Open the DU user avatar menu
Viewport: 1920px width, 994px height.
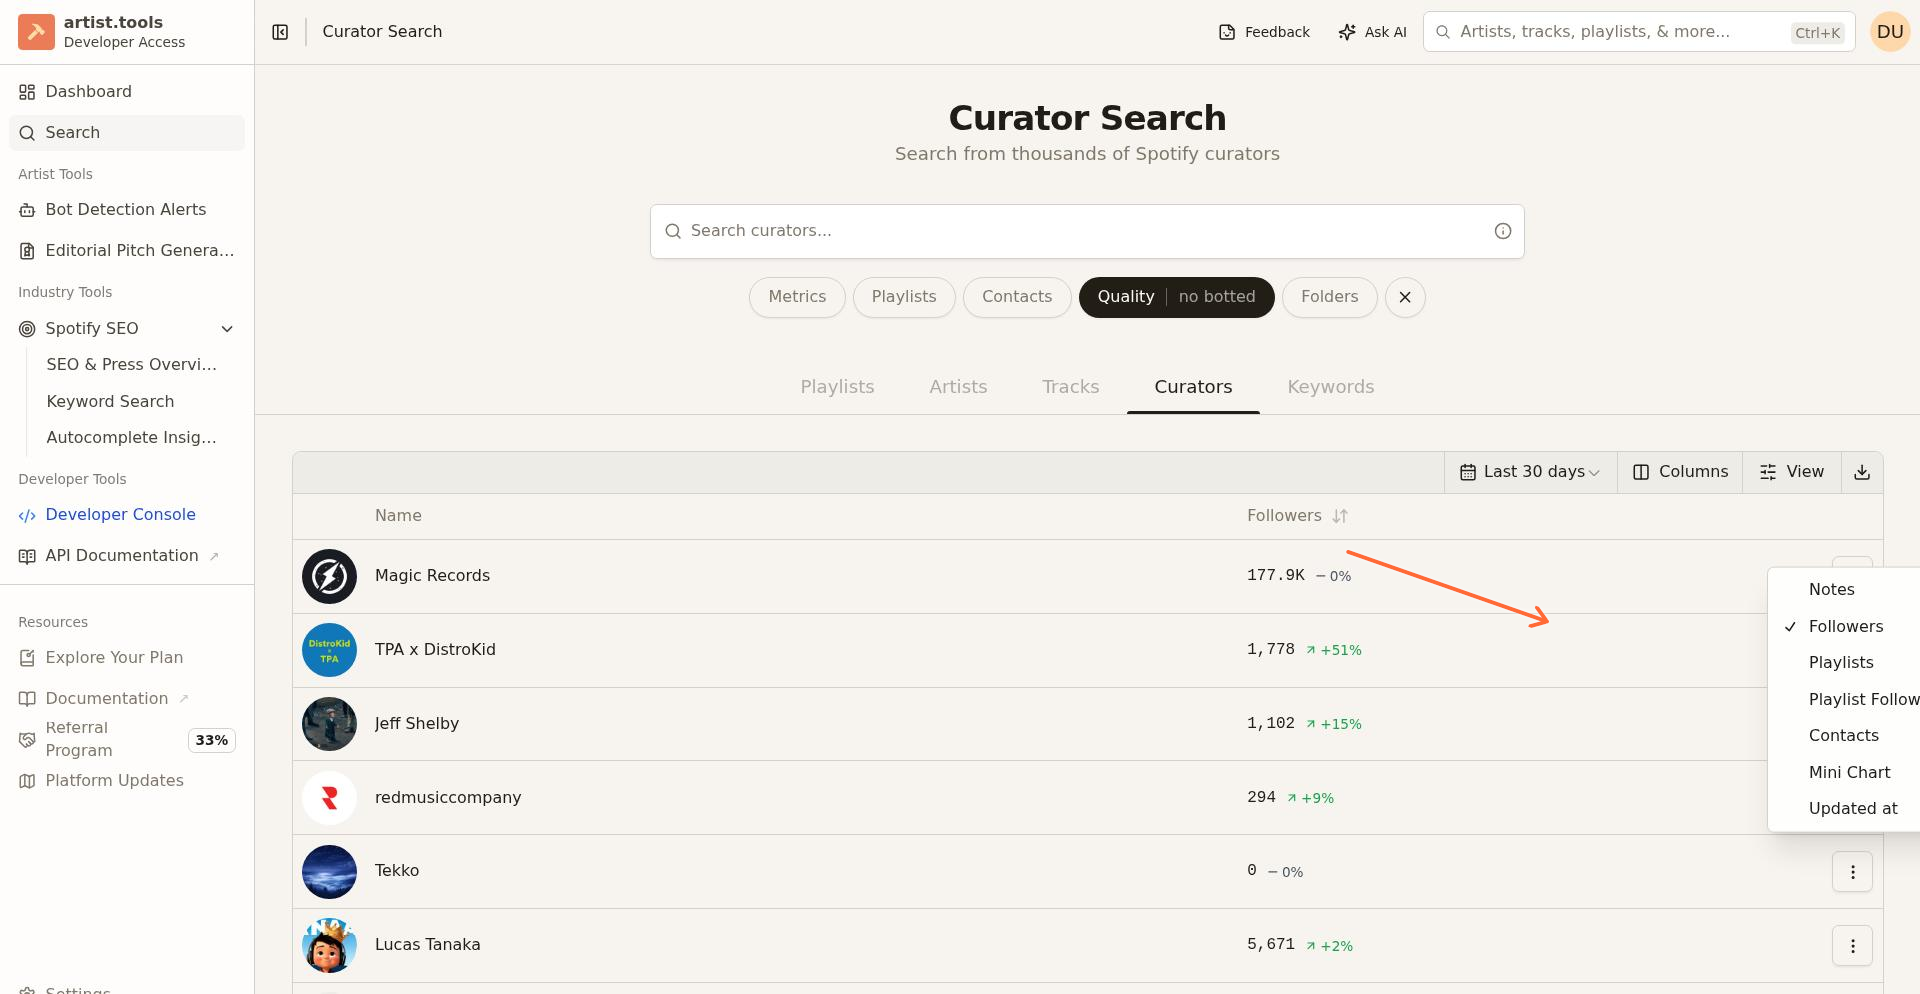click(x=1890, y=32)
